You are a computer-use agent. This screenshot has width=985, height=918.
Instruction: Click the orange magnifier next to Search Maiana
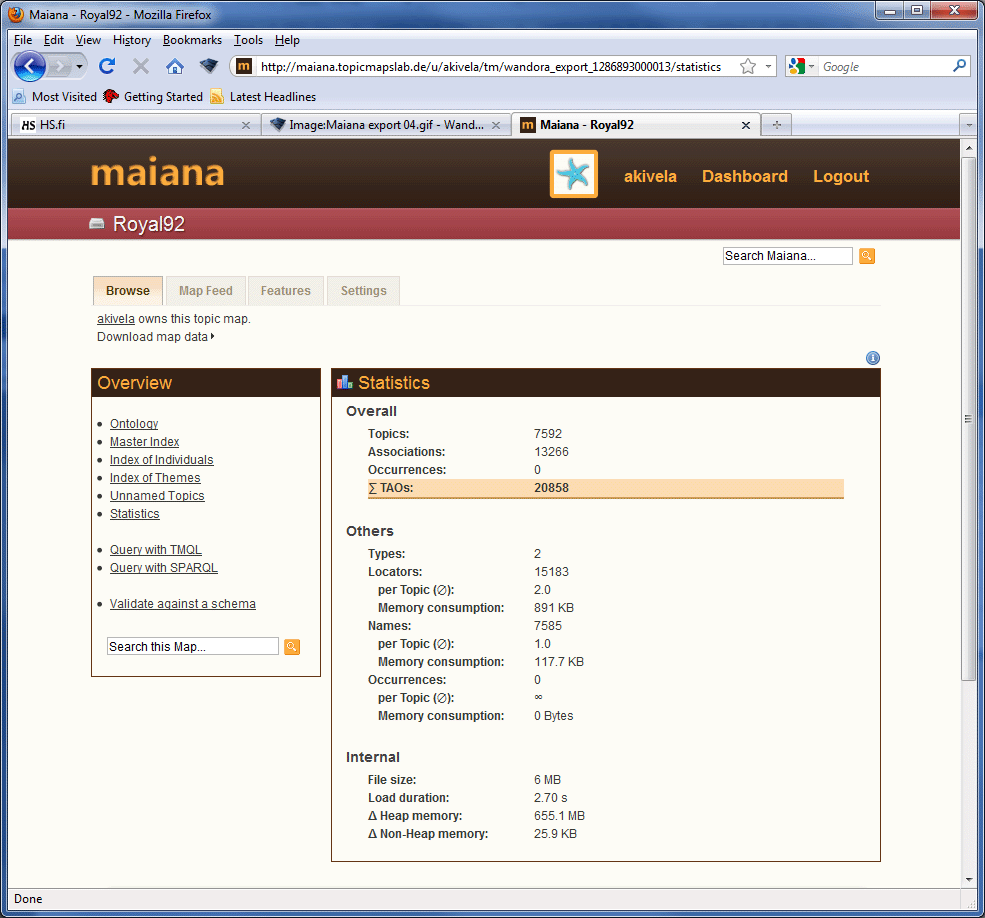[x=866, y=256]
